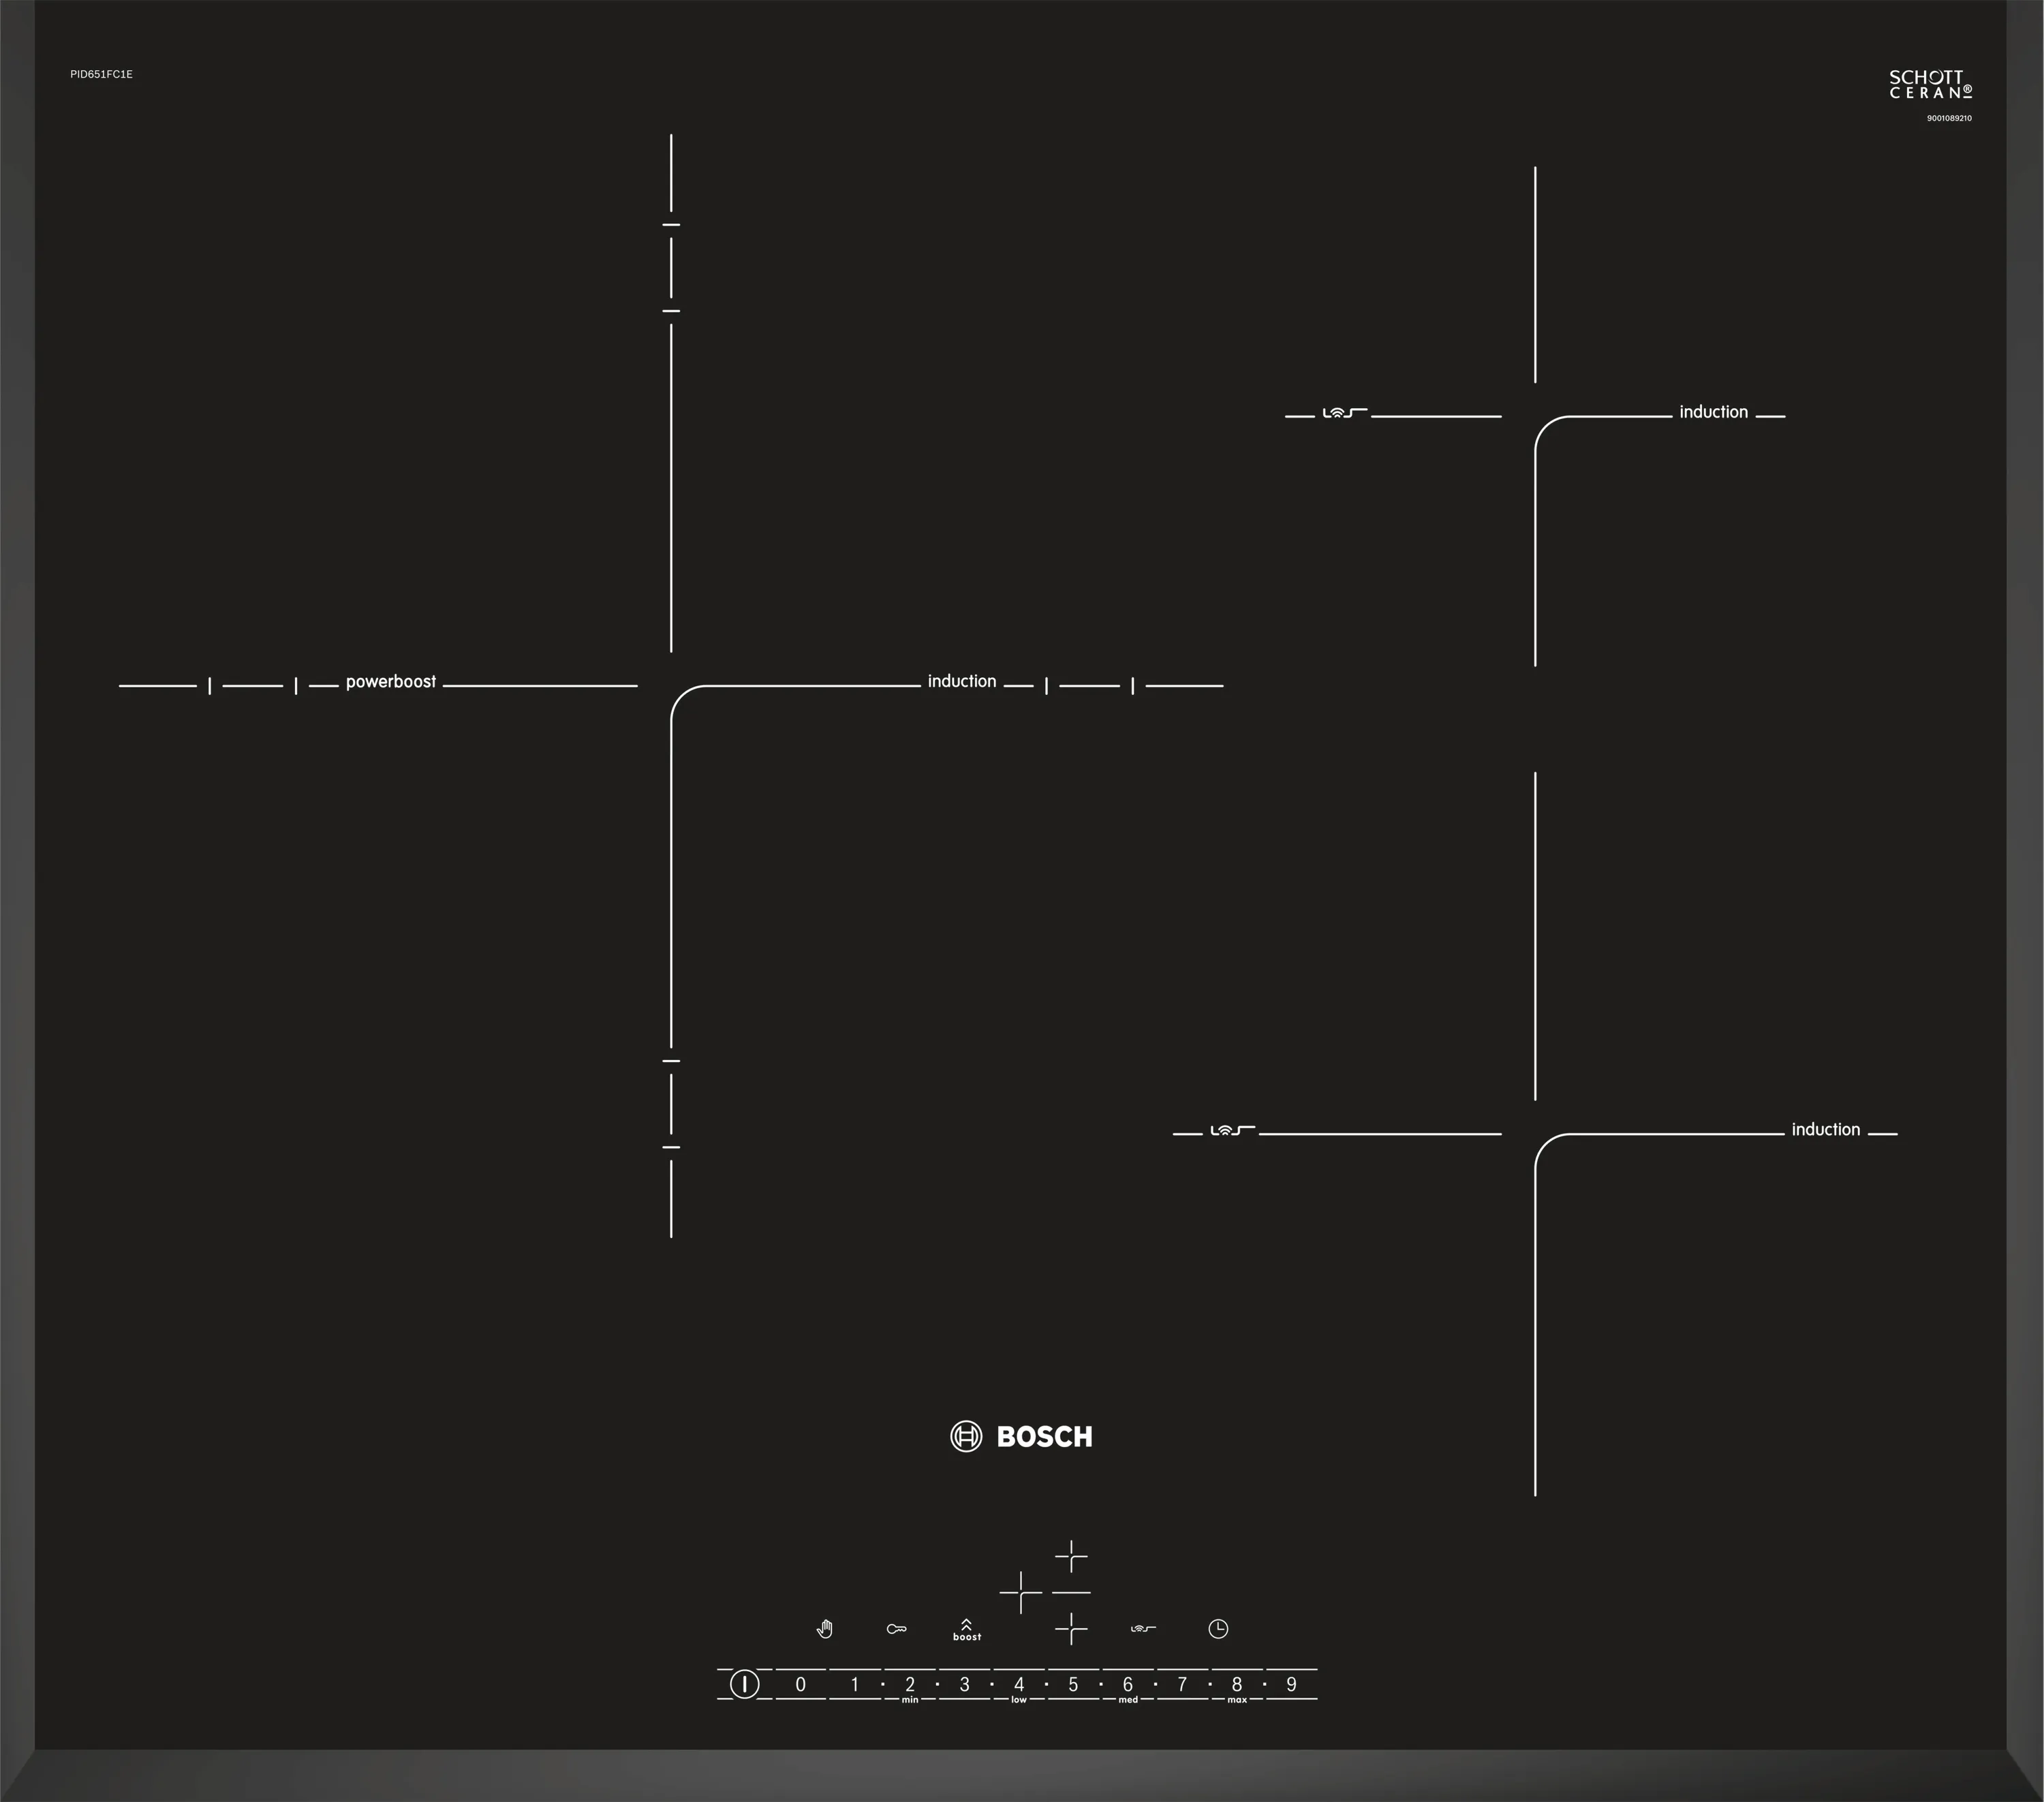Image resolution: width=2044 pixels, height=1802 pixels.
Task: Tap the hand wipe-protection icon
Action: [824, 1629]
